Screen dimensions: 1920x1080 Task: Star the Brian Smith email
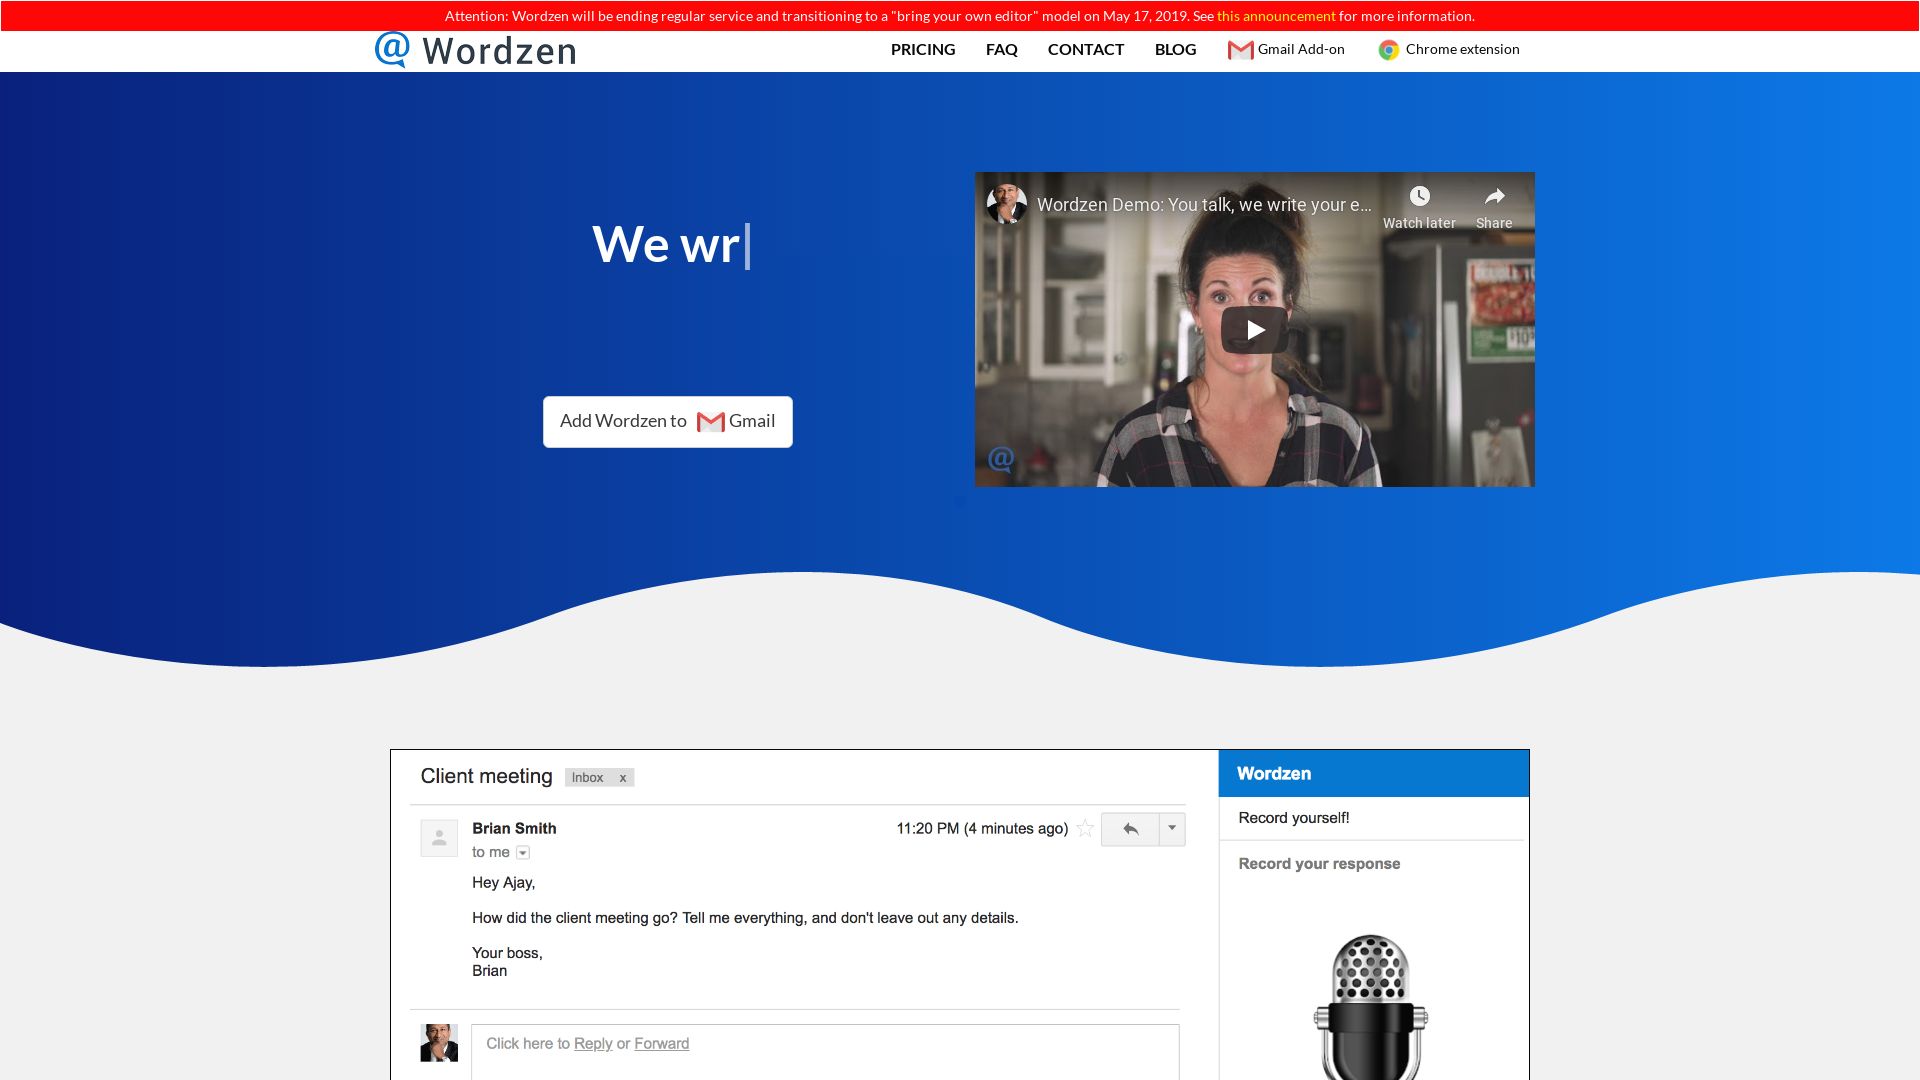(x=1085, y=829)
